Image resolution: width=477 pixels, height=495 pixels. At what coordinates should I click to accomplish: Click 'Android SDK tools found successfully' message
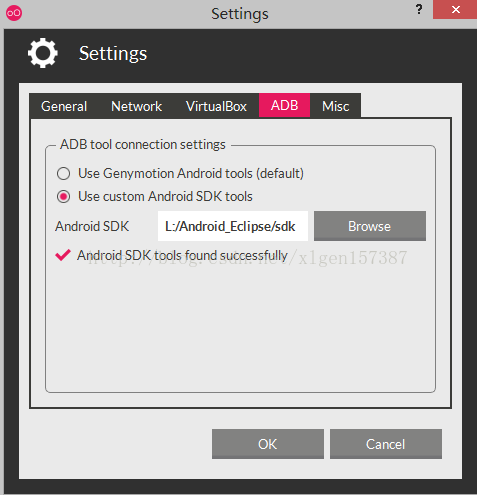click(x=182, y=256)
